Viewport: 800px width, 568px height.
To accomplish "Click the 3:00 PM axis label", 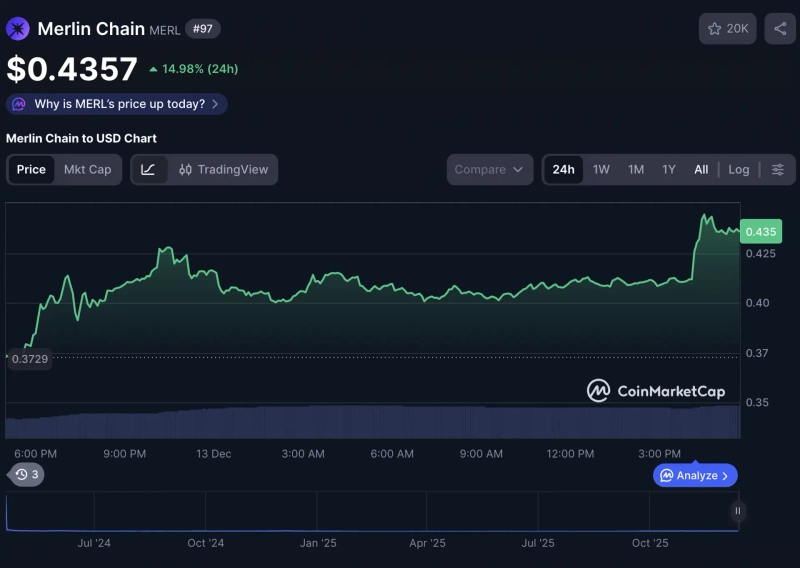I will click(659, 454).
